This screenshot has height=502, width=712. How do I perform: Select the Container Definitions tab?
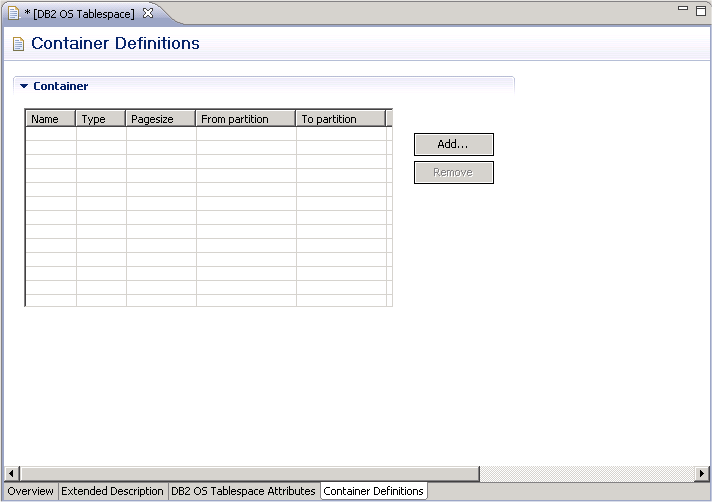tap(373, 491)
